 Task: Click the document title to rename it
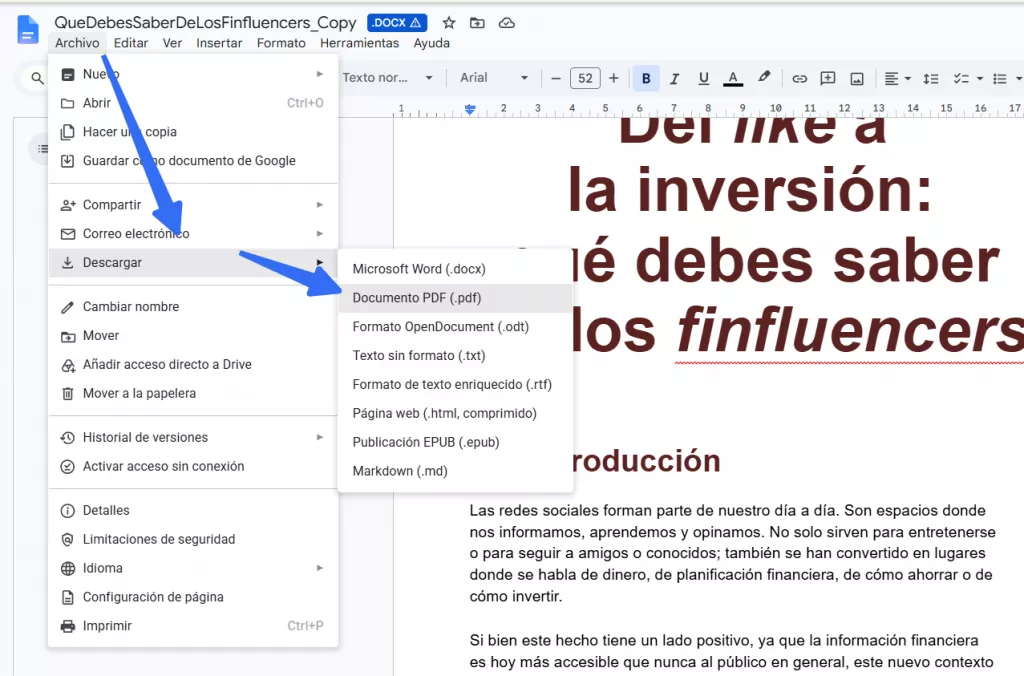[x=205, y=23]
